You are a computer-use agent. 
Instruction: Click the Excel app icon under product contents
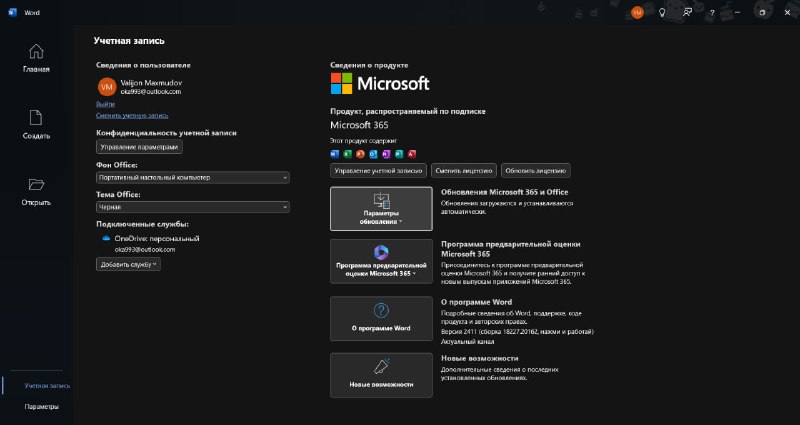point(347,154)
